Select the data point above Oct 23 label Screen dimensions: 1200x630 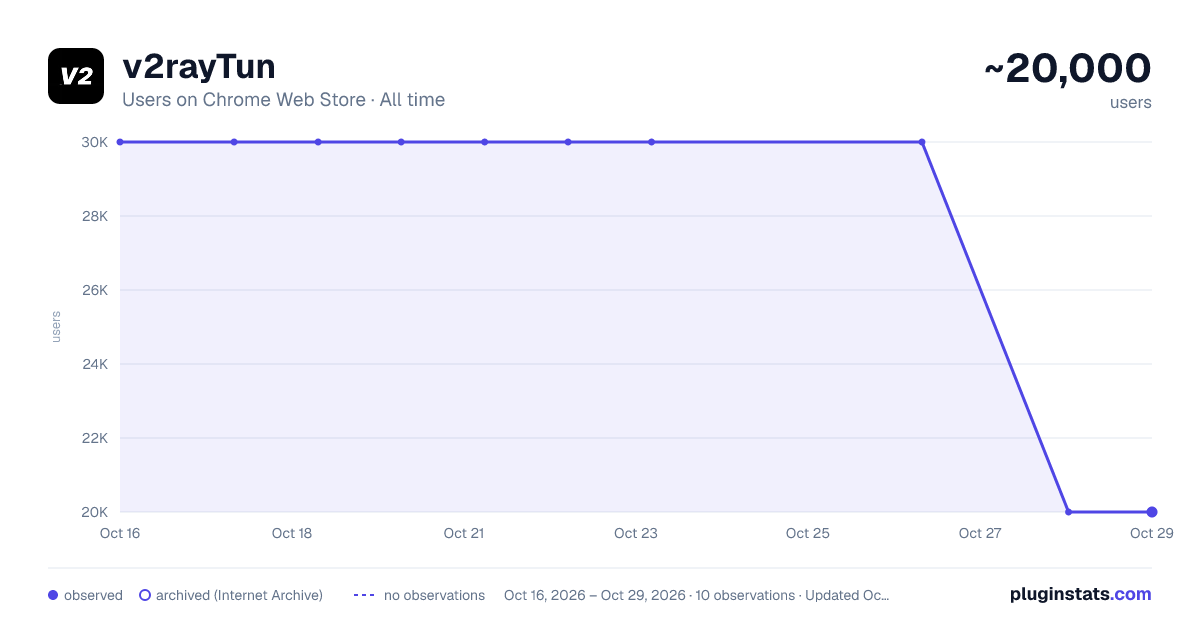coord(651,142)
